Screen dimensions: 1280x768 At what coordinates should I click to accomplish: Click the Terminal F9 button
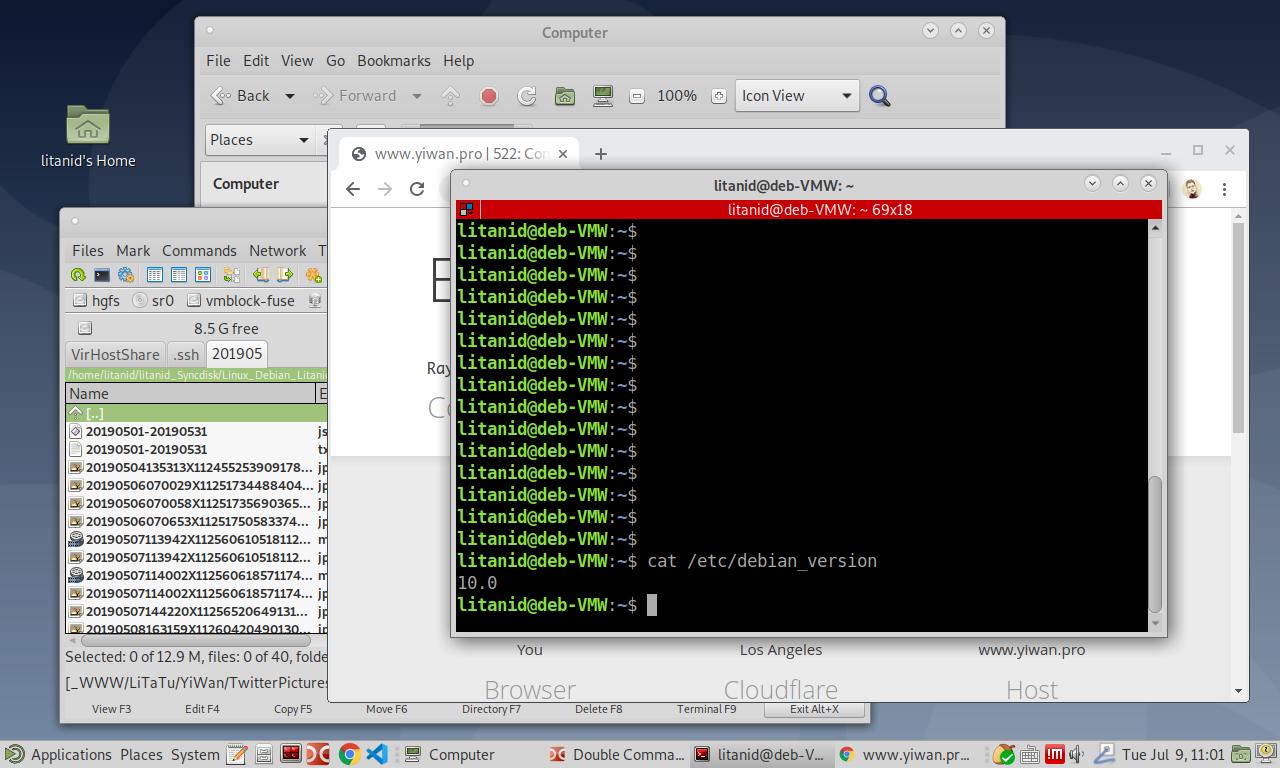706,709
